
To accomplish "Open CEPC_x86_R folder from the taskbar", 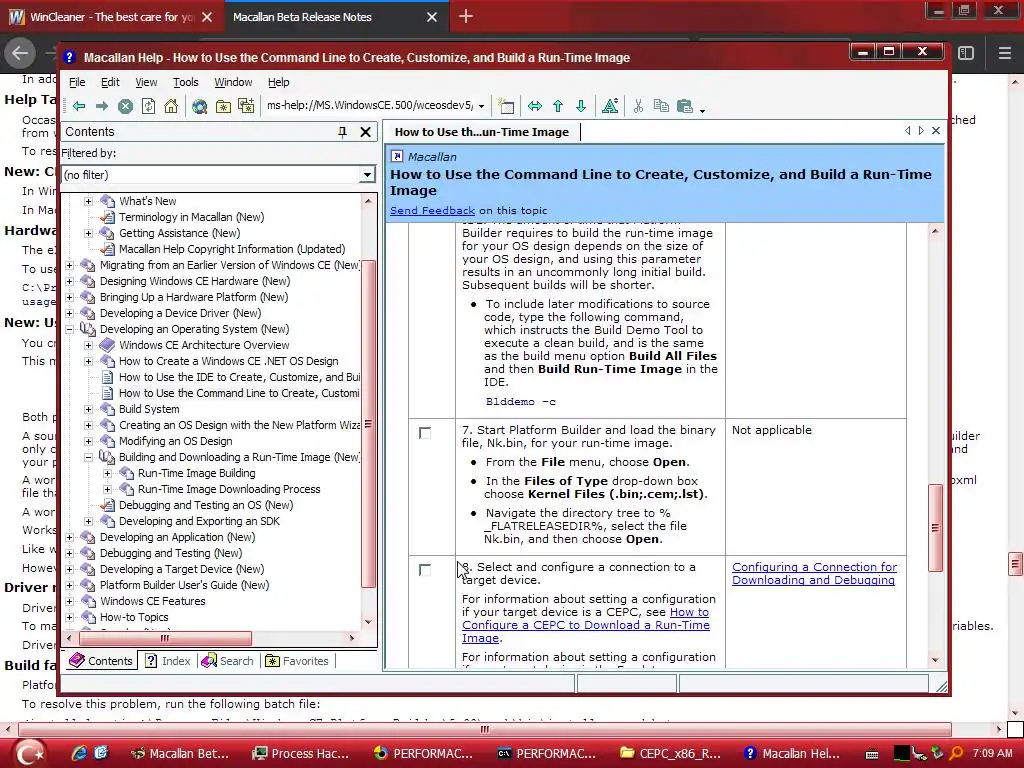I will (670, 753).
